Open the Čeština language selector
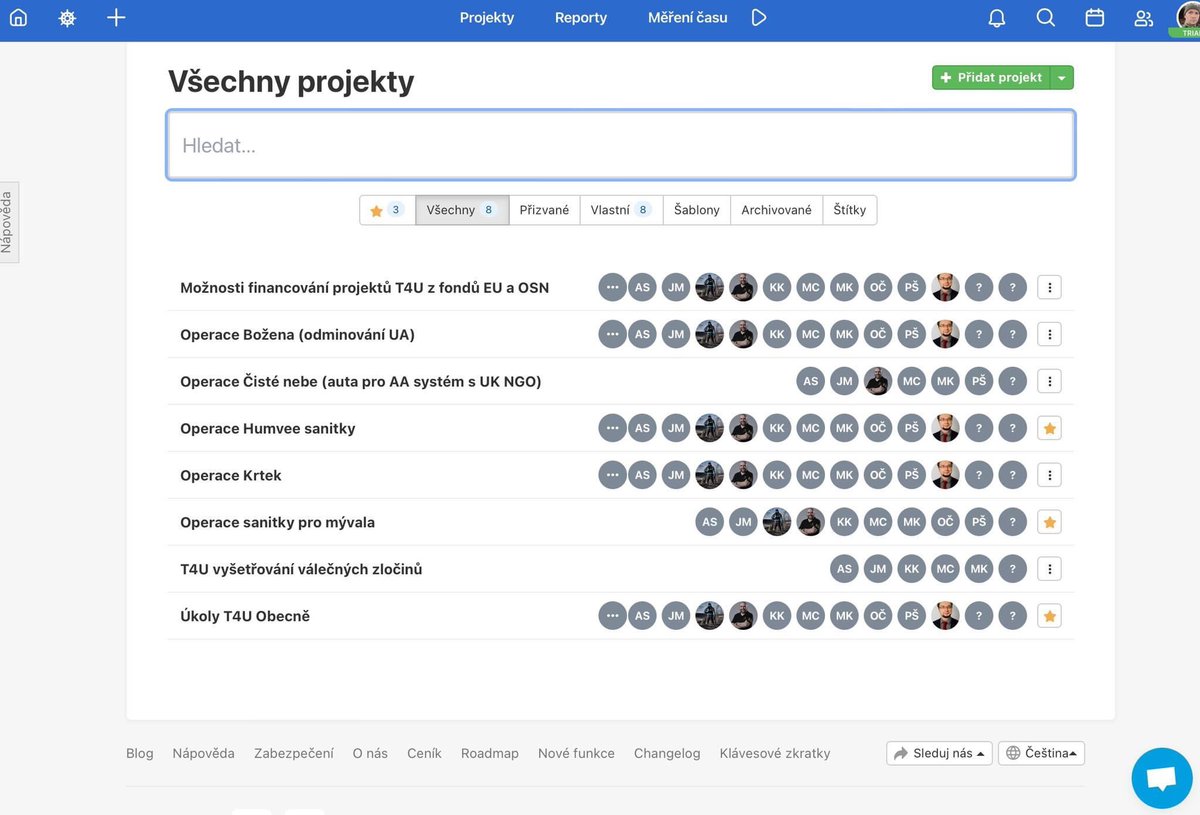Screen dimensions: 1200x815 [1041, 752]
